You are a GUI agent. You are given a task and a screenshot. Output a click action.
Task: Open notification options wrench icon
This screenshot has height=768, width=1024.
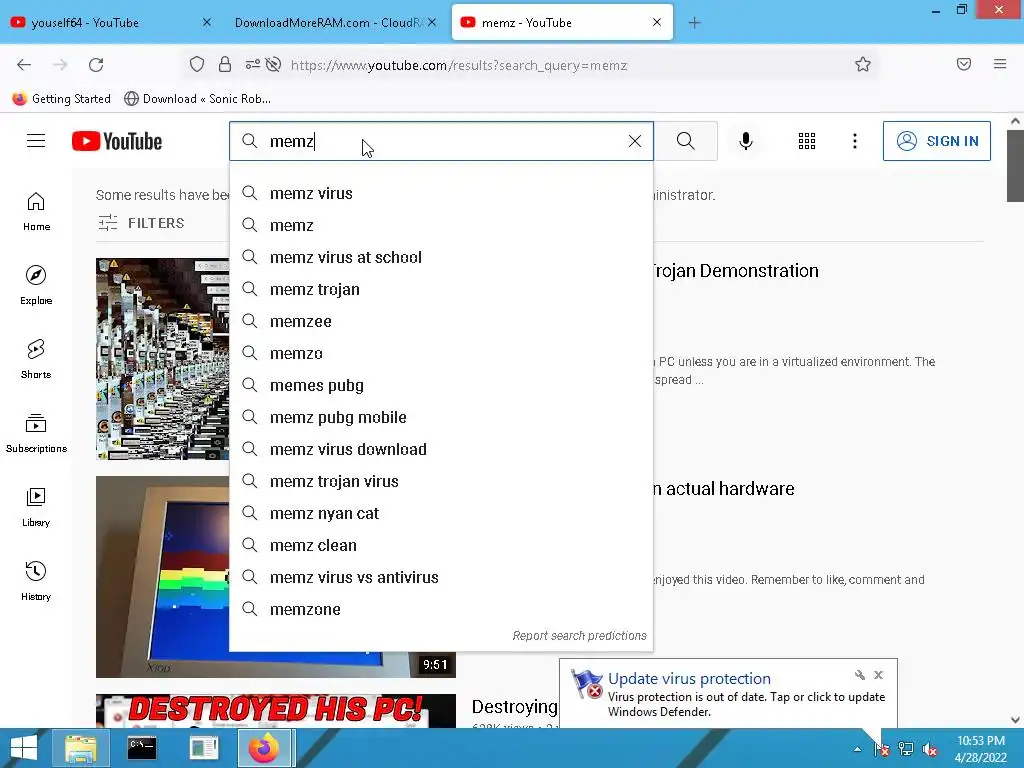click(859, 675)
